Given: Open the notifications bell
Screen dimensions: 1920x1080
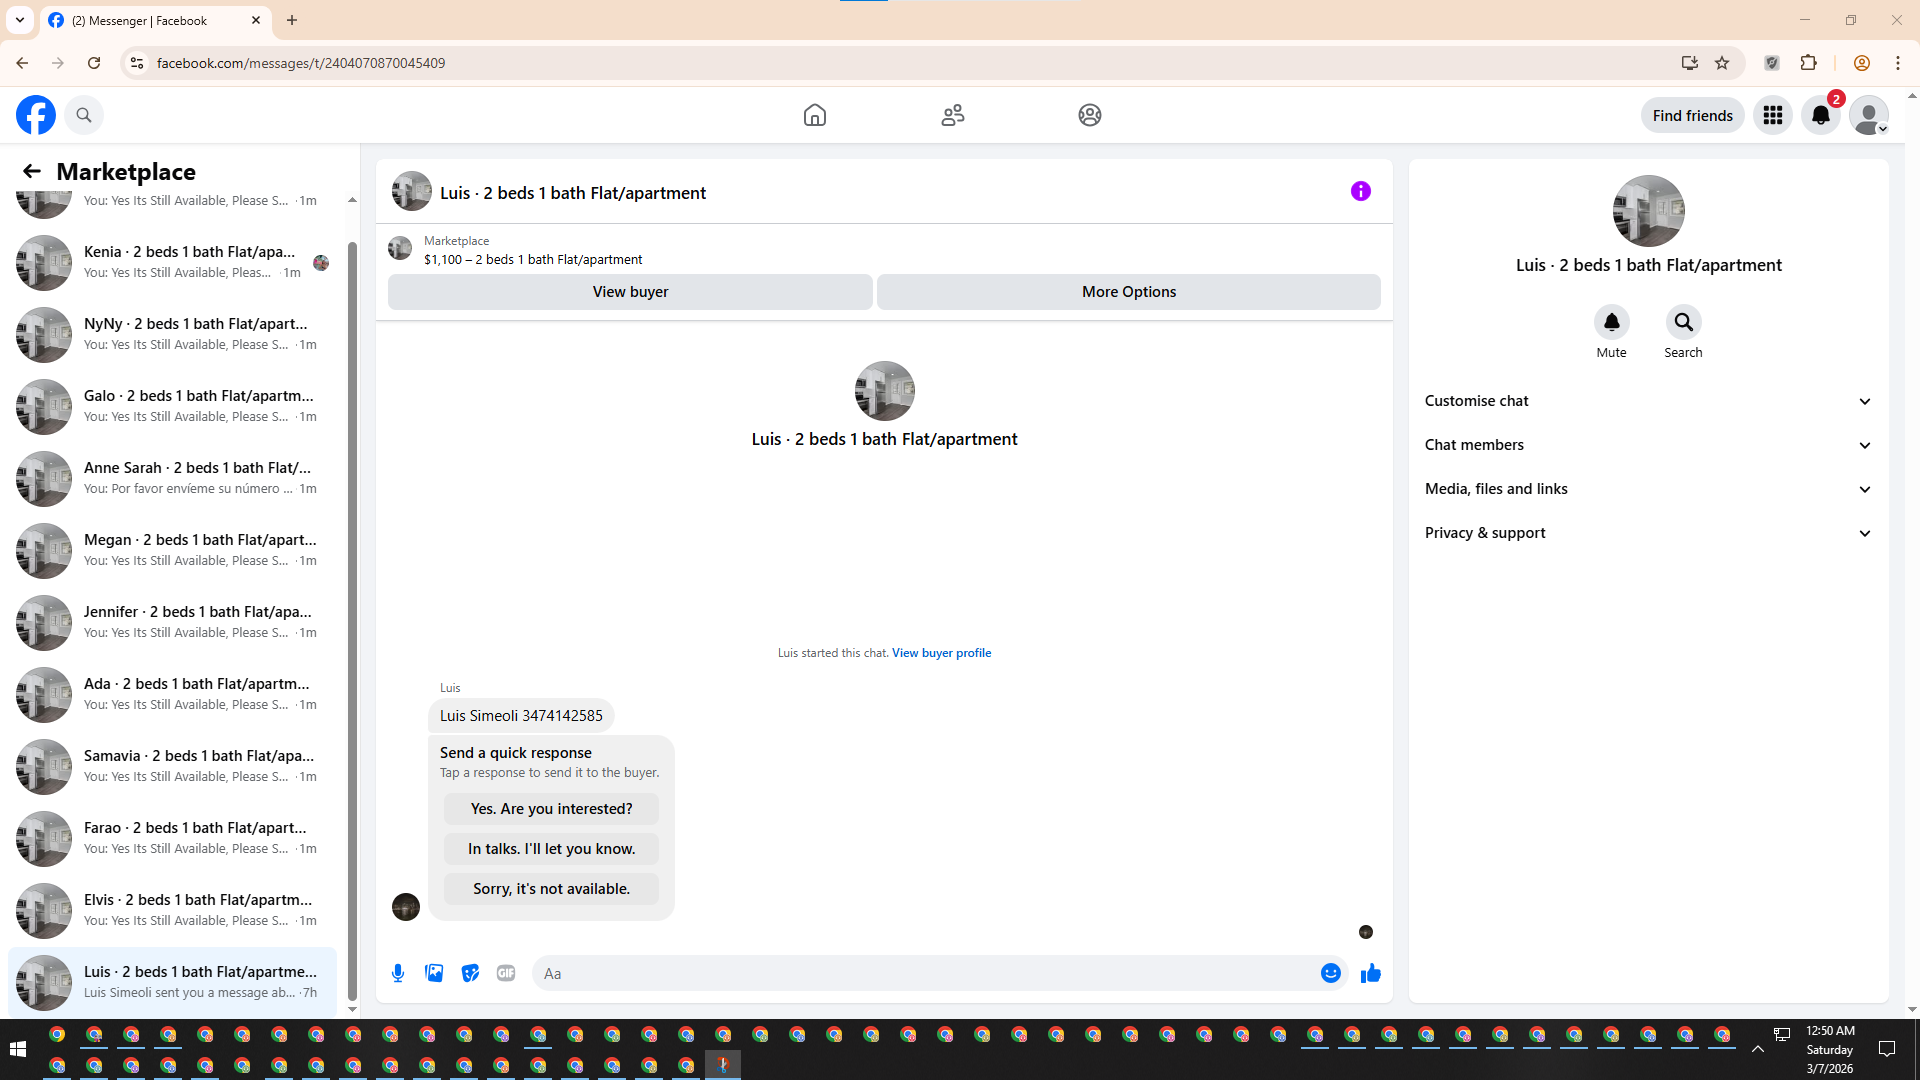Looking at the screenshot, I should 1820,115.
